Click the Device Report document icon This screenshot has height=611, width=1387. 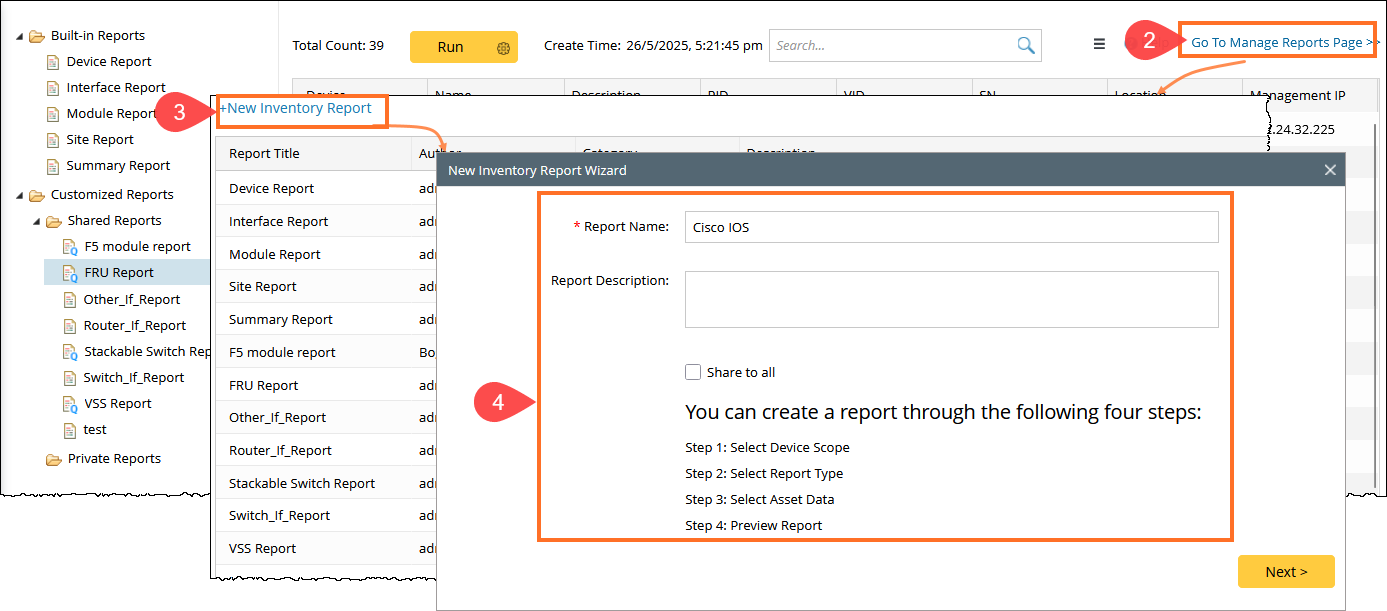(x=53, y=62)
